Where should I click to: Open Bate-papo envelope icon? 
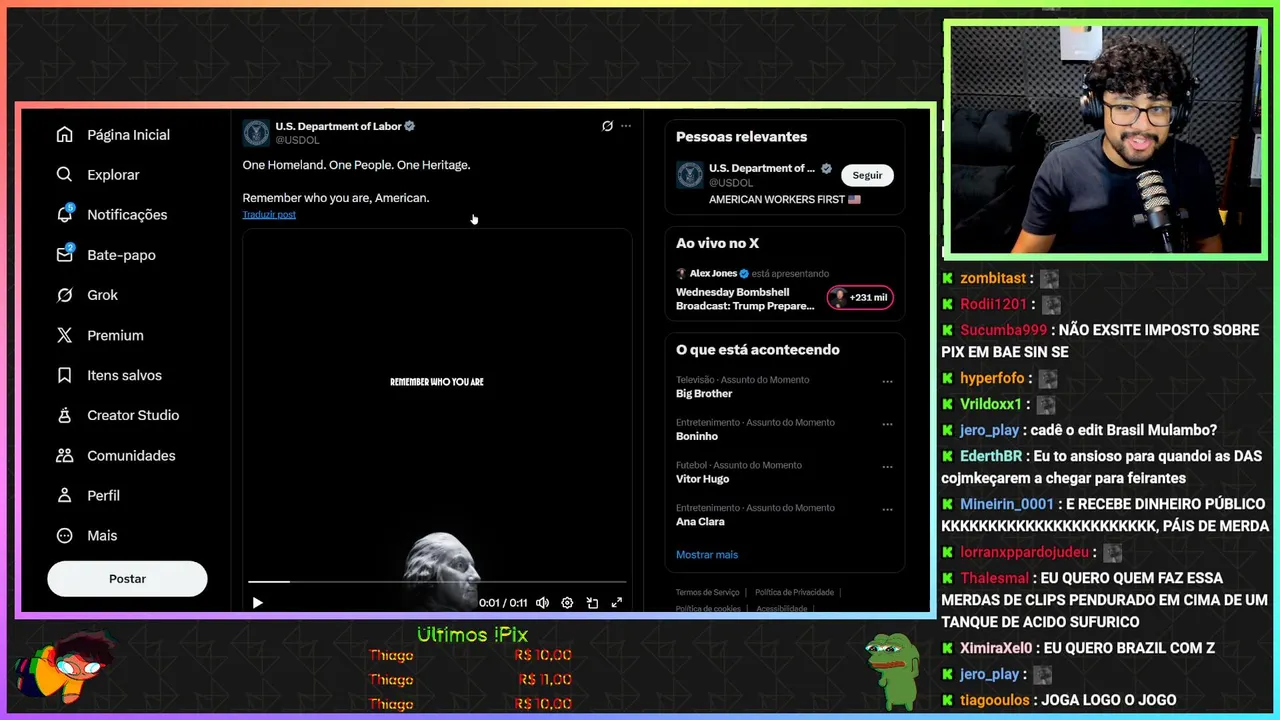tap(65, 254)
